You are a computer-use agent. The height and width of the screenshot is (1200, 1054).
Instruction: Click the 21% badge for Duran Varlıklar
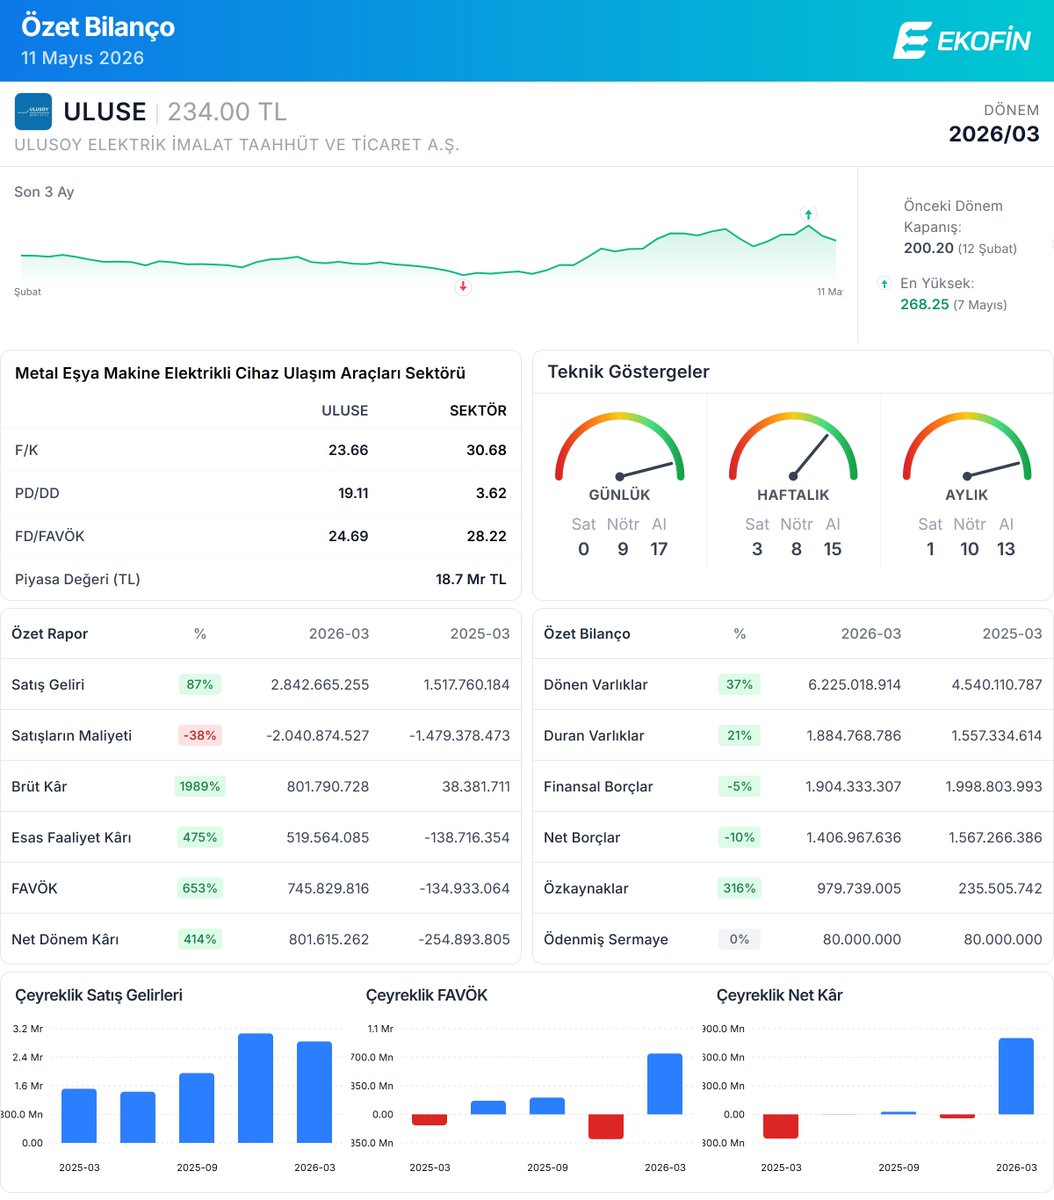[740, 735]
